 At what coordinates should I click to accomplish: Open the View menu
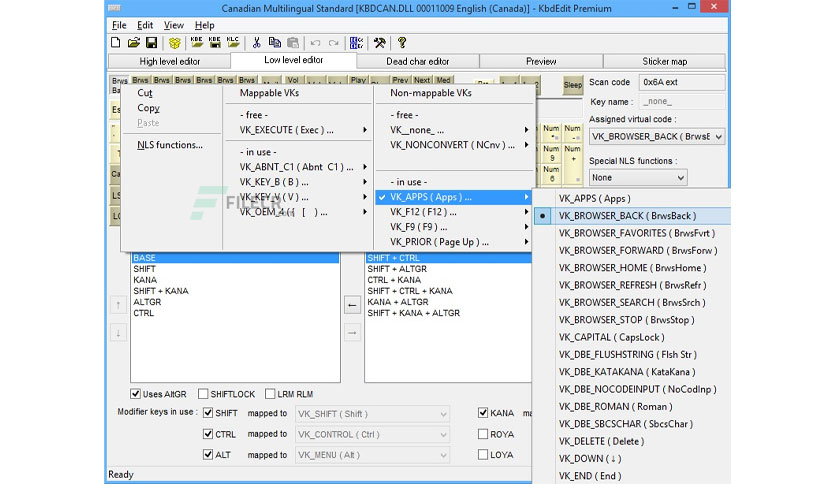click(x=173, y=25)
